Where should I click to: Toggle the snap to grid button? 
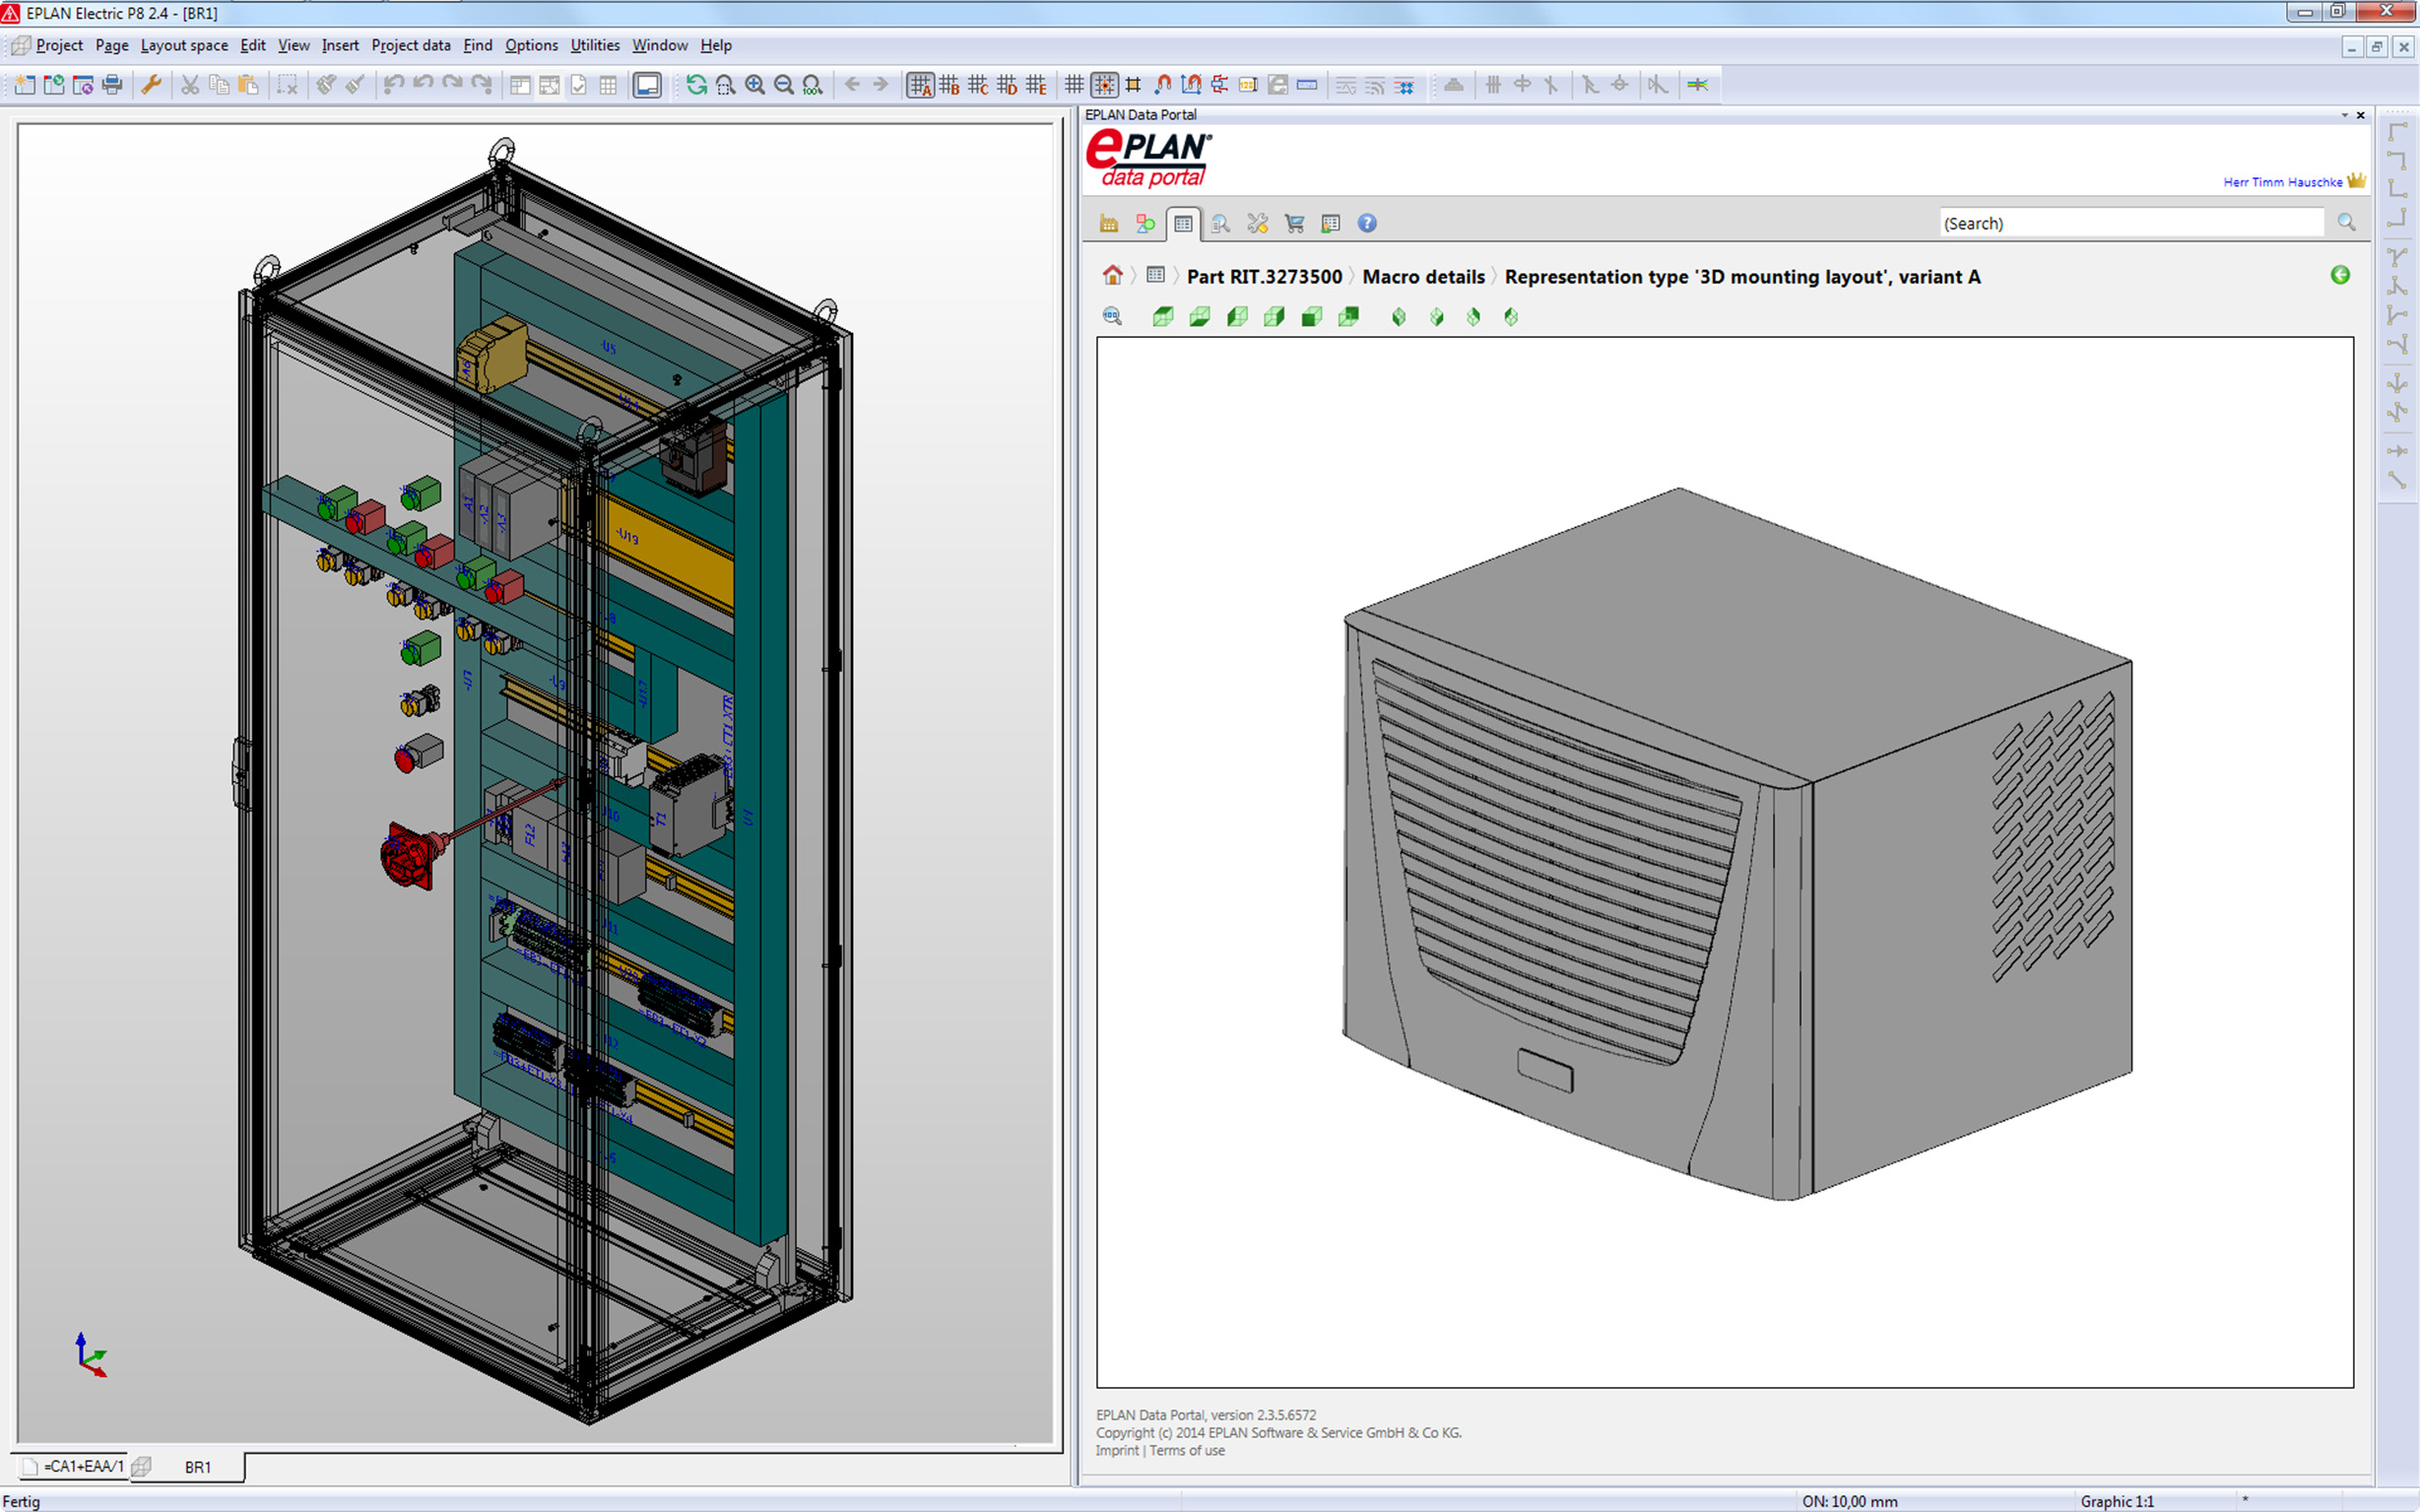pyautogui.click(x=1104, y=85)
